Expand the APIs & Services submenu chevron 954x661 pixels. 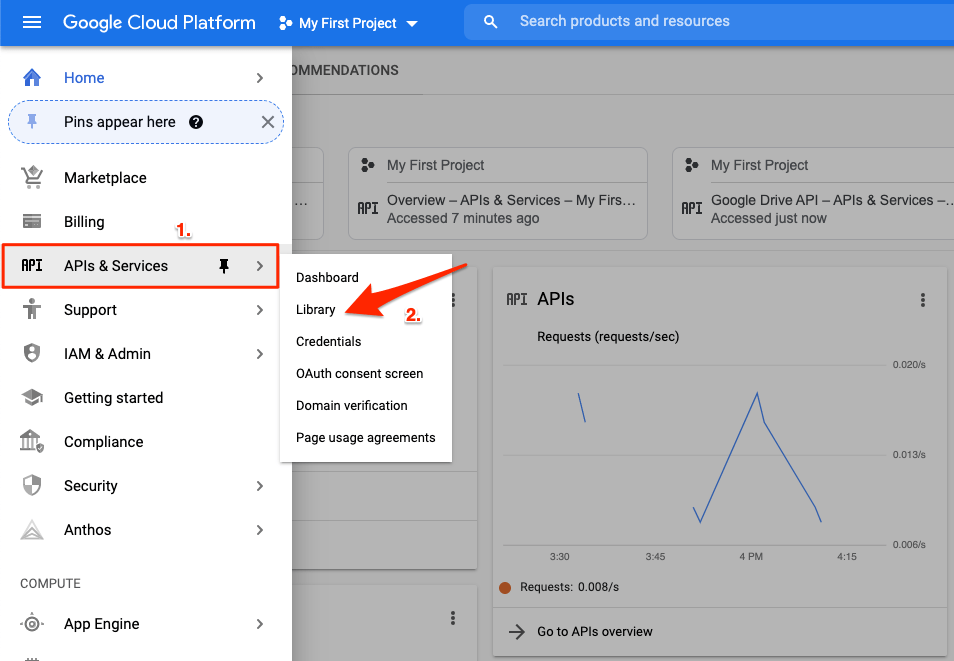(x=260, y=266)
